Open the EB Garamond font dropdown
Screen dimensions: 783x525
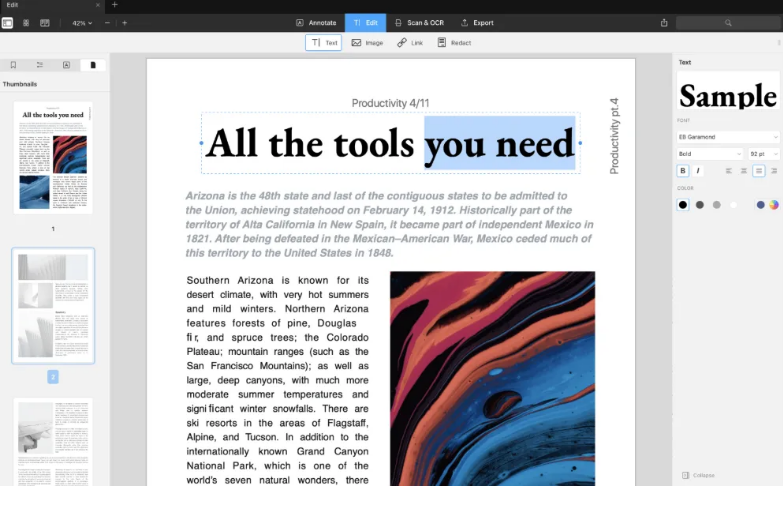point(727,137)
